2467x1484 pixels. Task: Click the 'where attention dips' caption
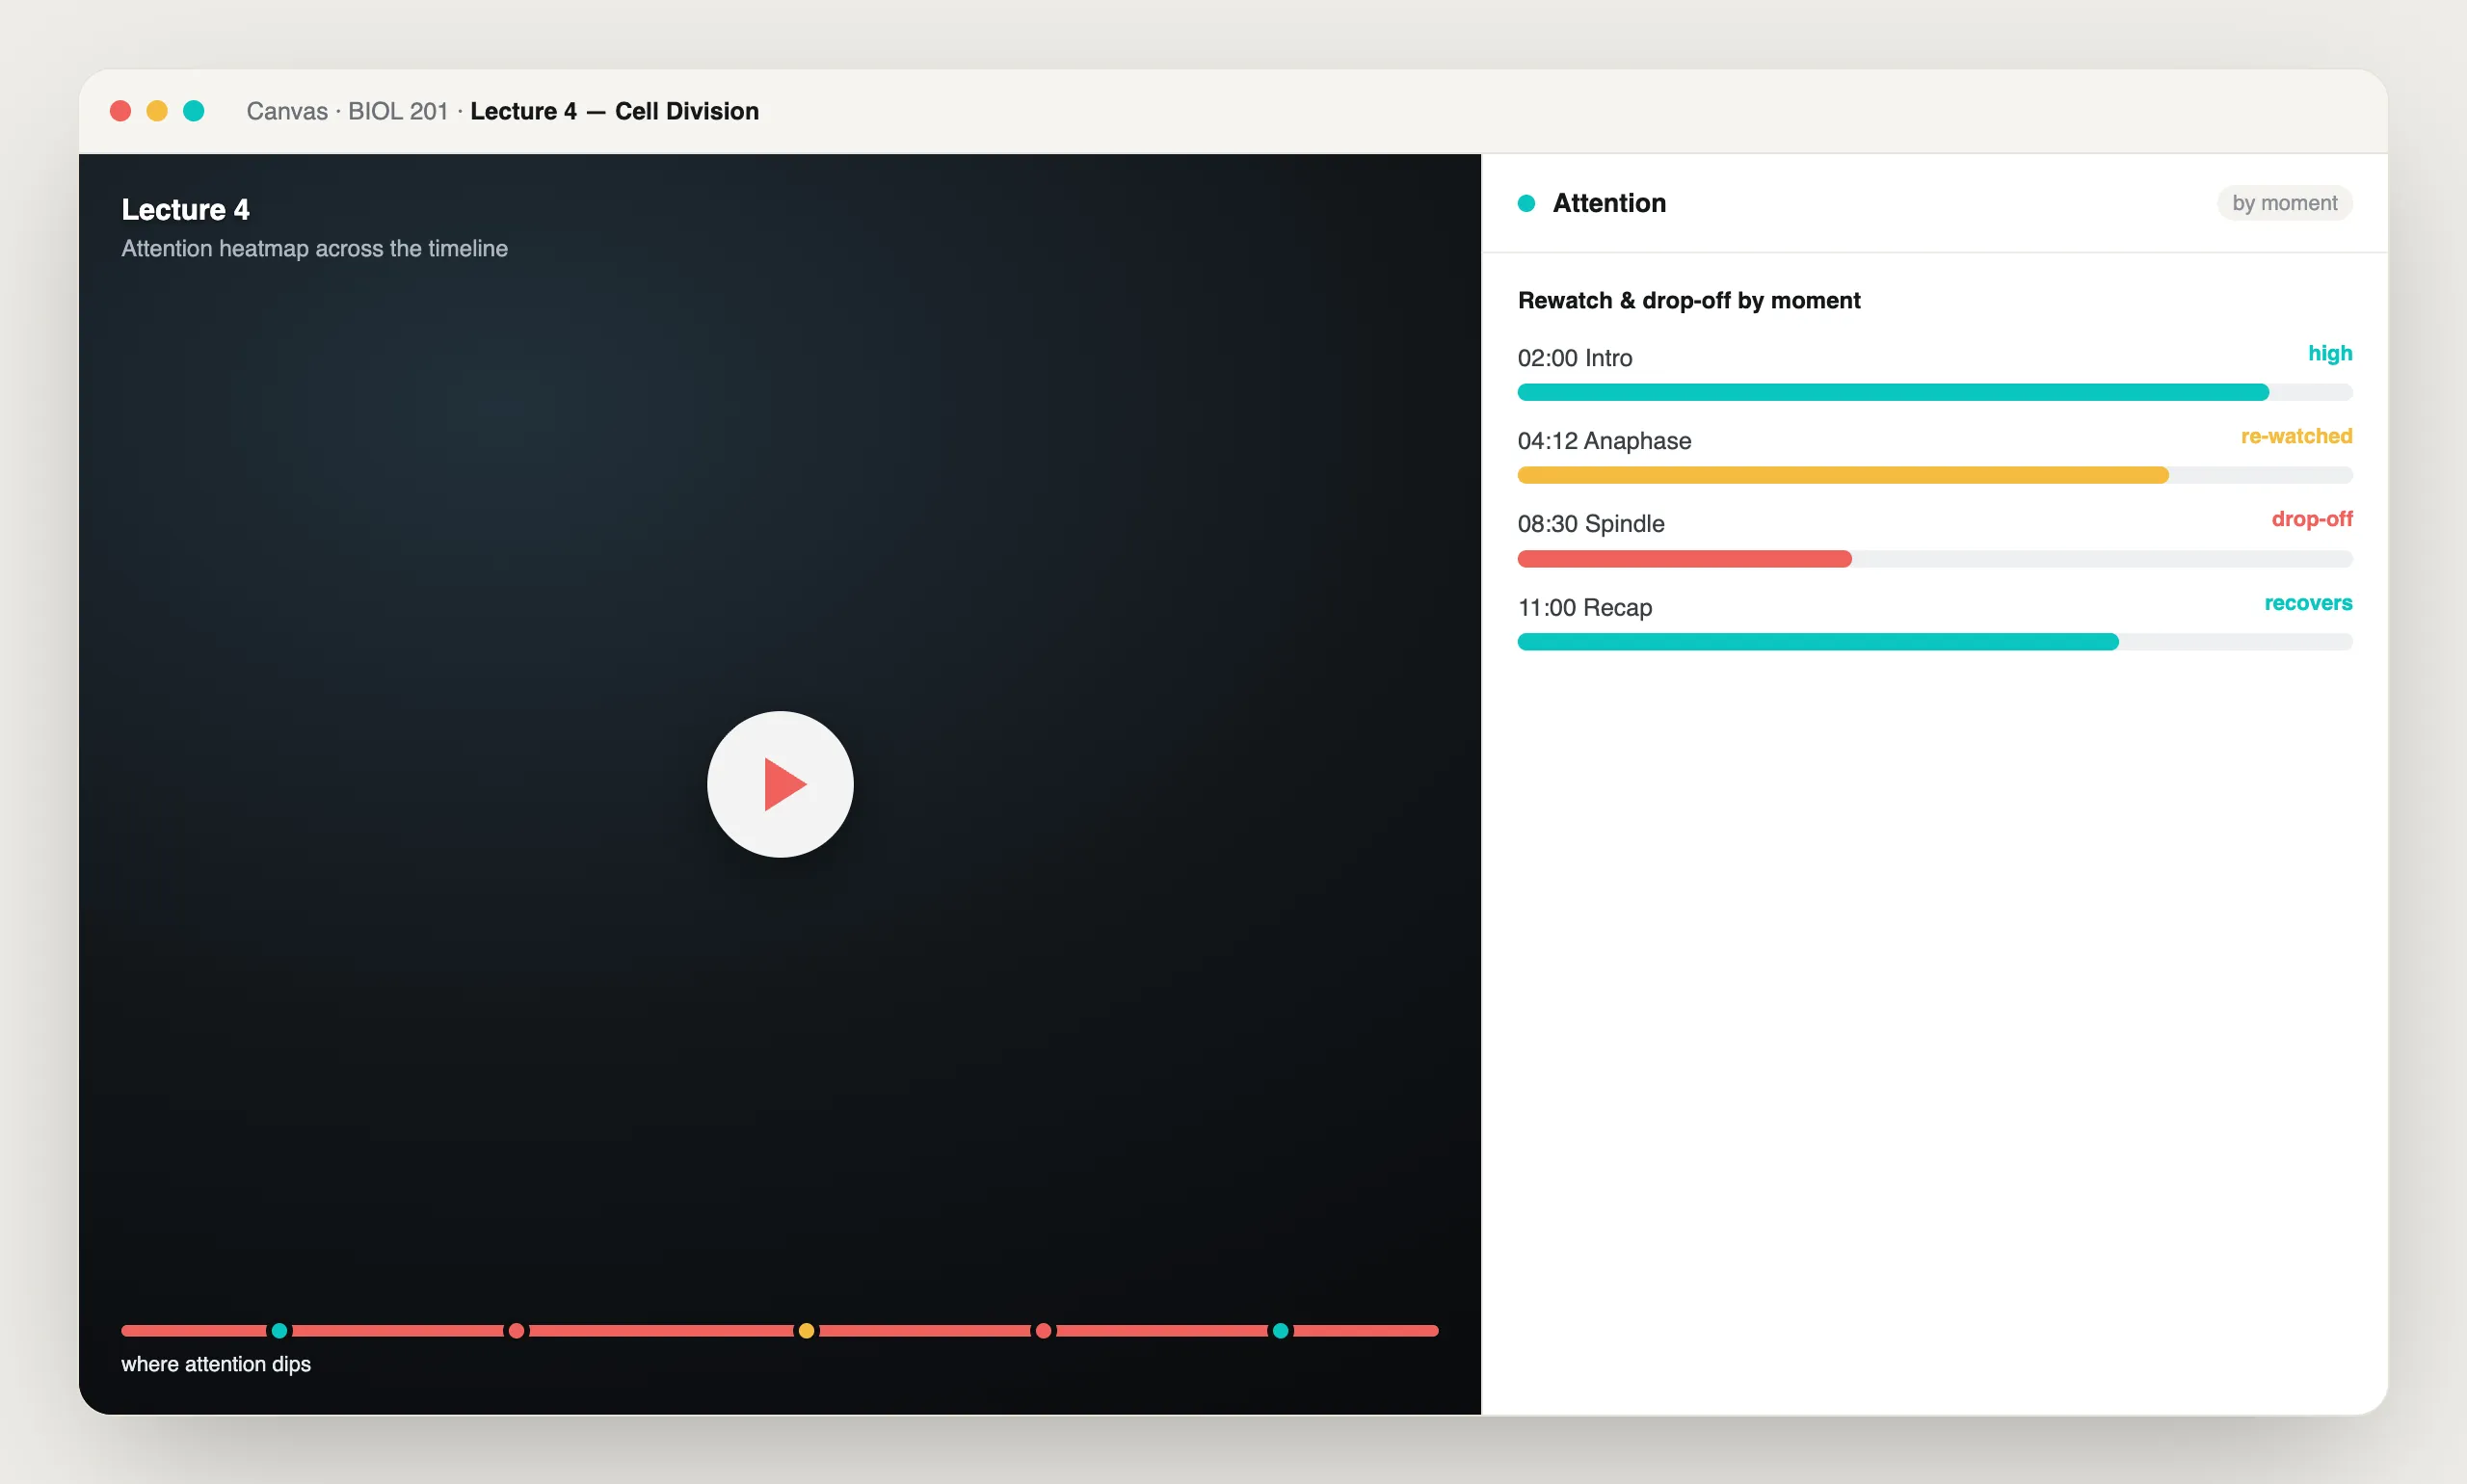point(216,1364)
